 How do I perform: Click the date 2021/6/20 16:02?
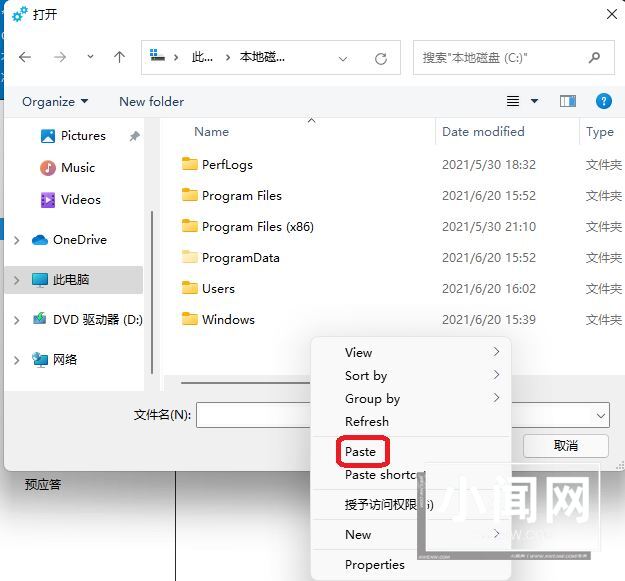coord(489,289)
